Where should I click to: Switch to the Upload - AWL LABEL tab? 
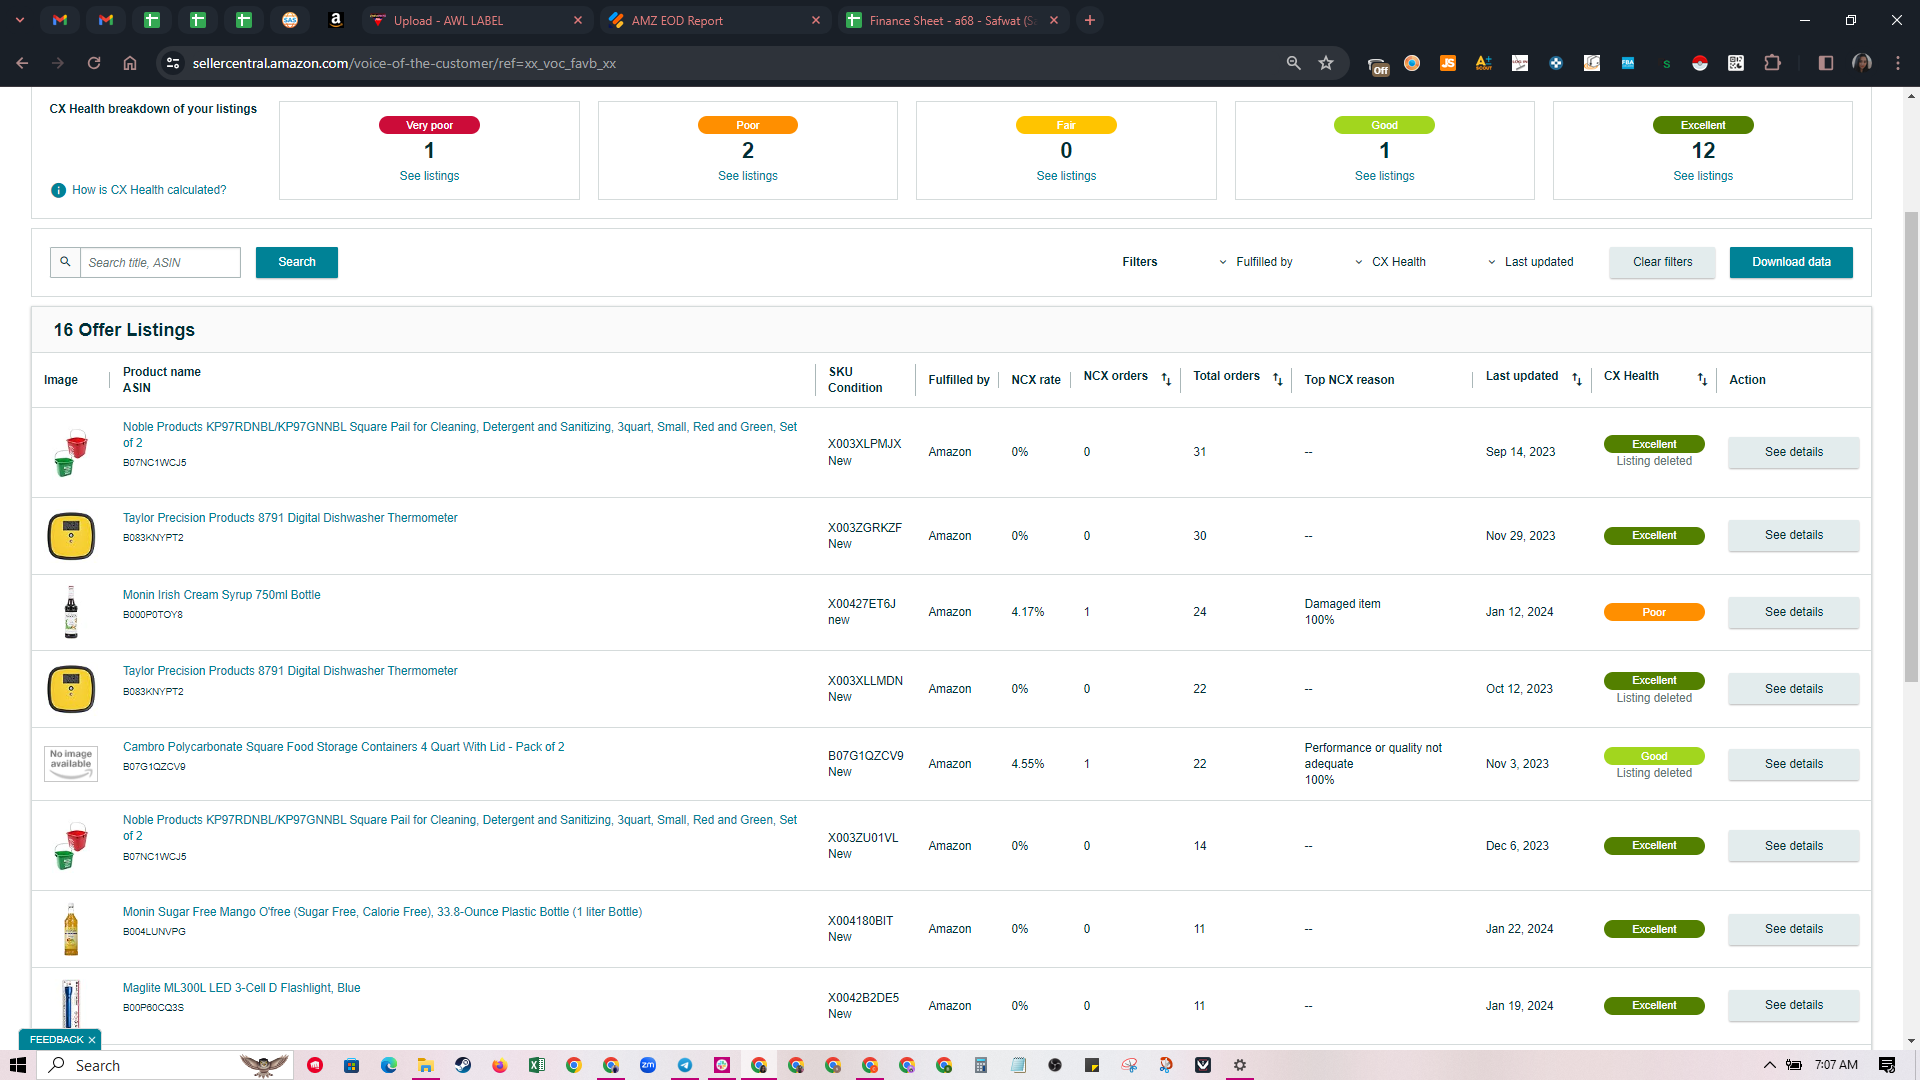pos(478,20)
